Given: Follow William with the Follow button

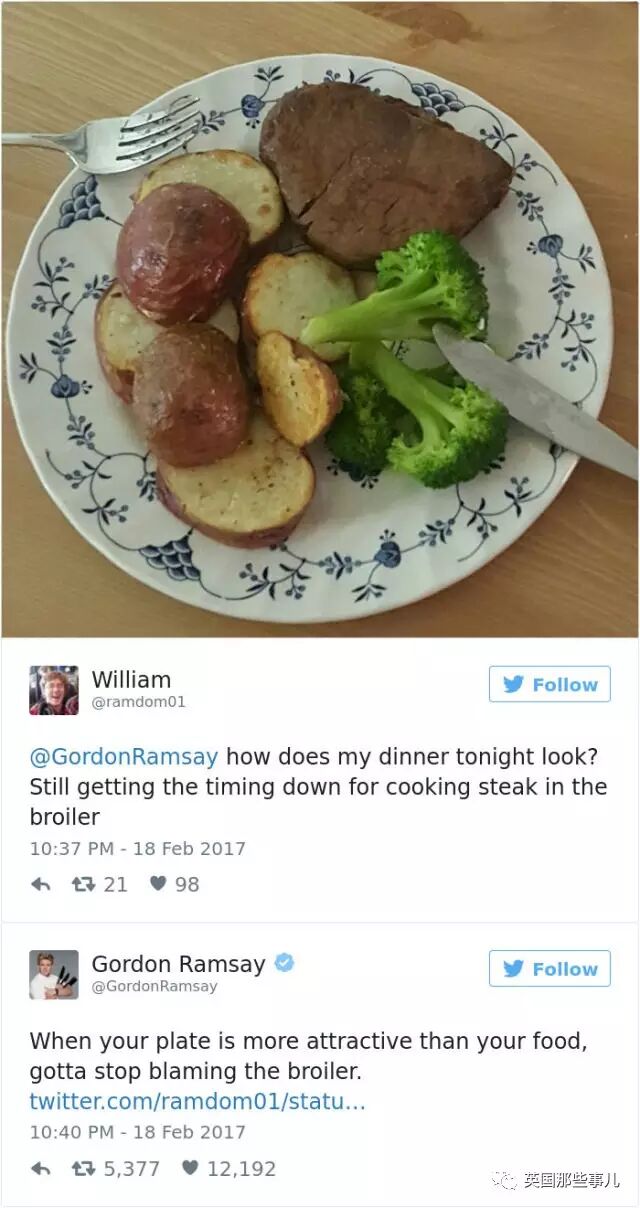Looking at the screenshot, I should [549, 684].
